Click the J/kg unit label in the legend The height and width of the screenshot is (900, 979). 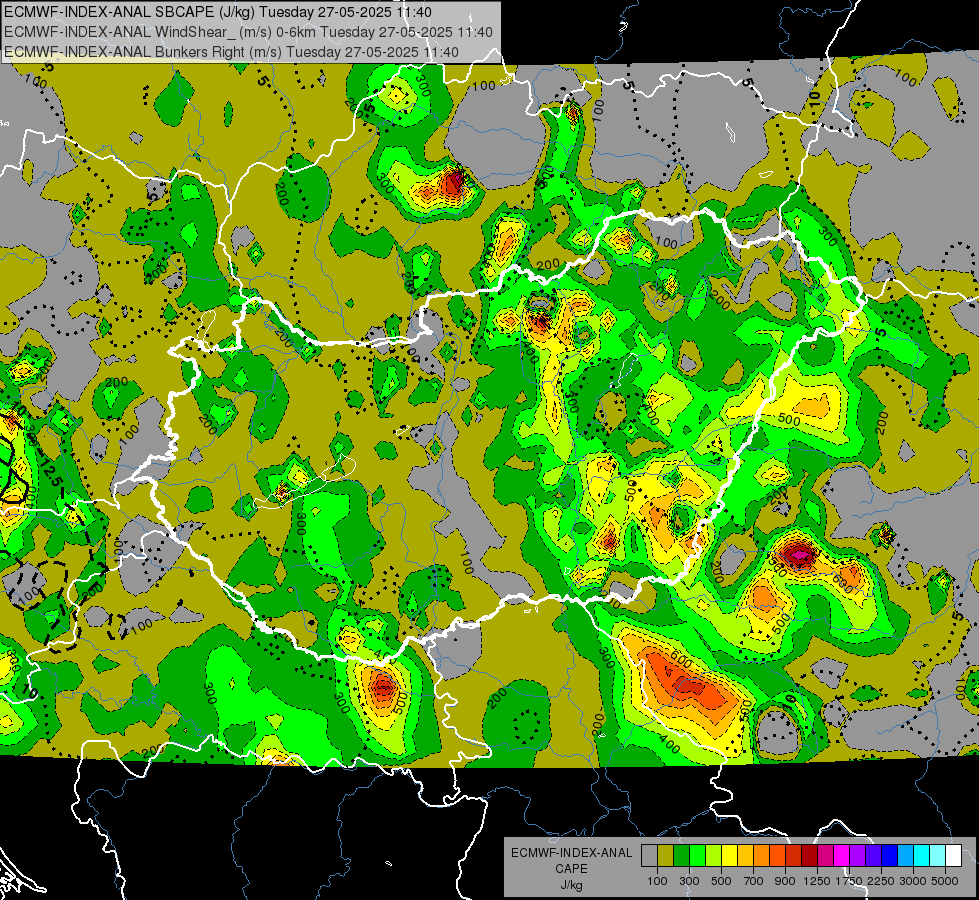(571, 885)
